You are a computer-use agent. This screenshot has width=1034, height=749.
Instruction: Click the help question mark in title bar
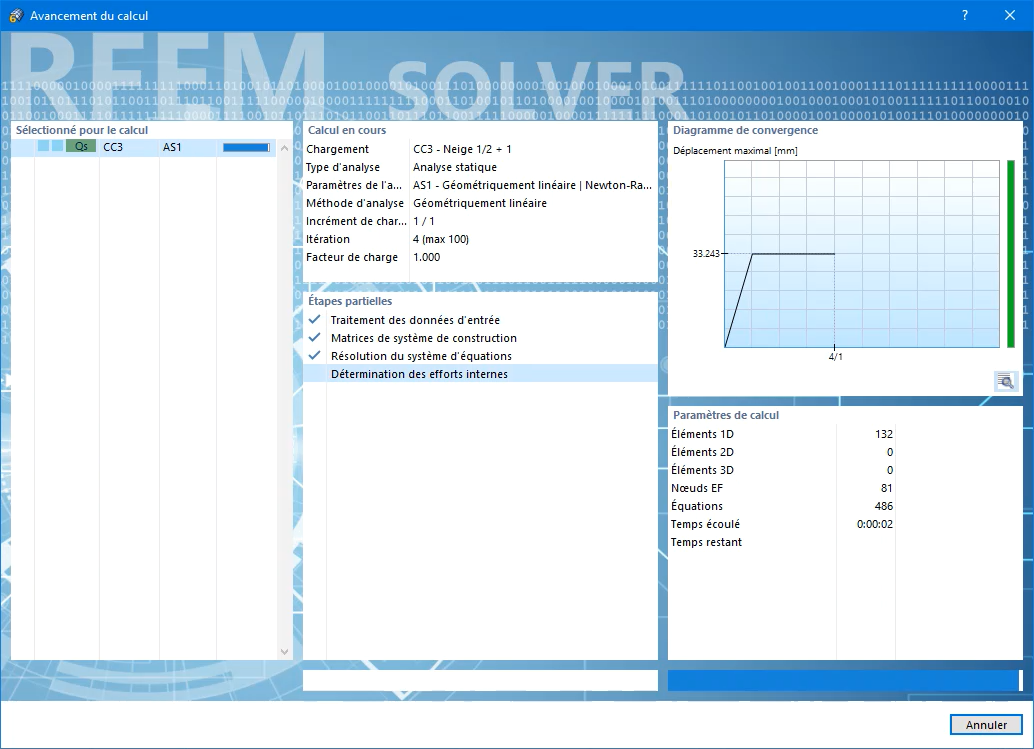point(965,15)
